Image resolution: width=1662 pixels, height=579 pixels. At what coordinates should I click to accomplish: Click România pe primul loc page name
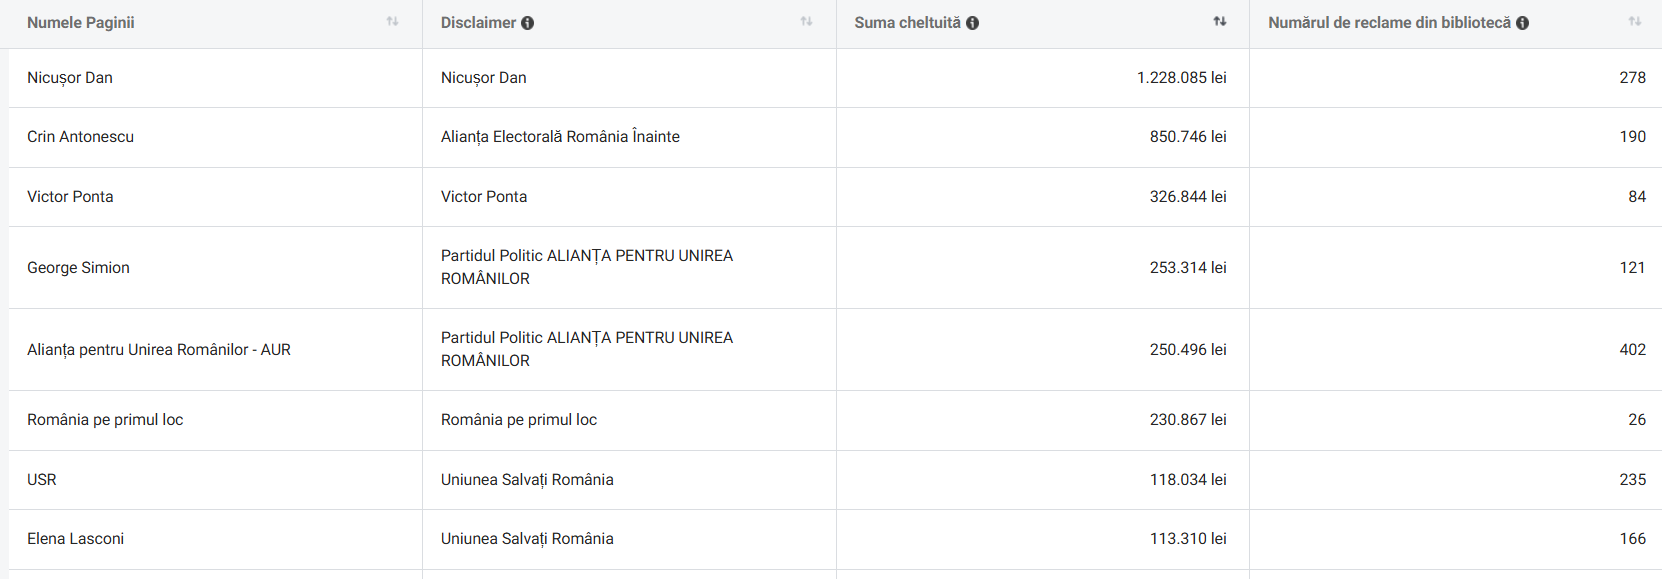tap(105, 420)
